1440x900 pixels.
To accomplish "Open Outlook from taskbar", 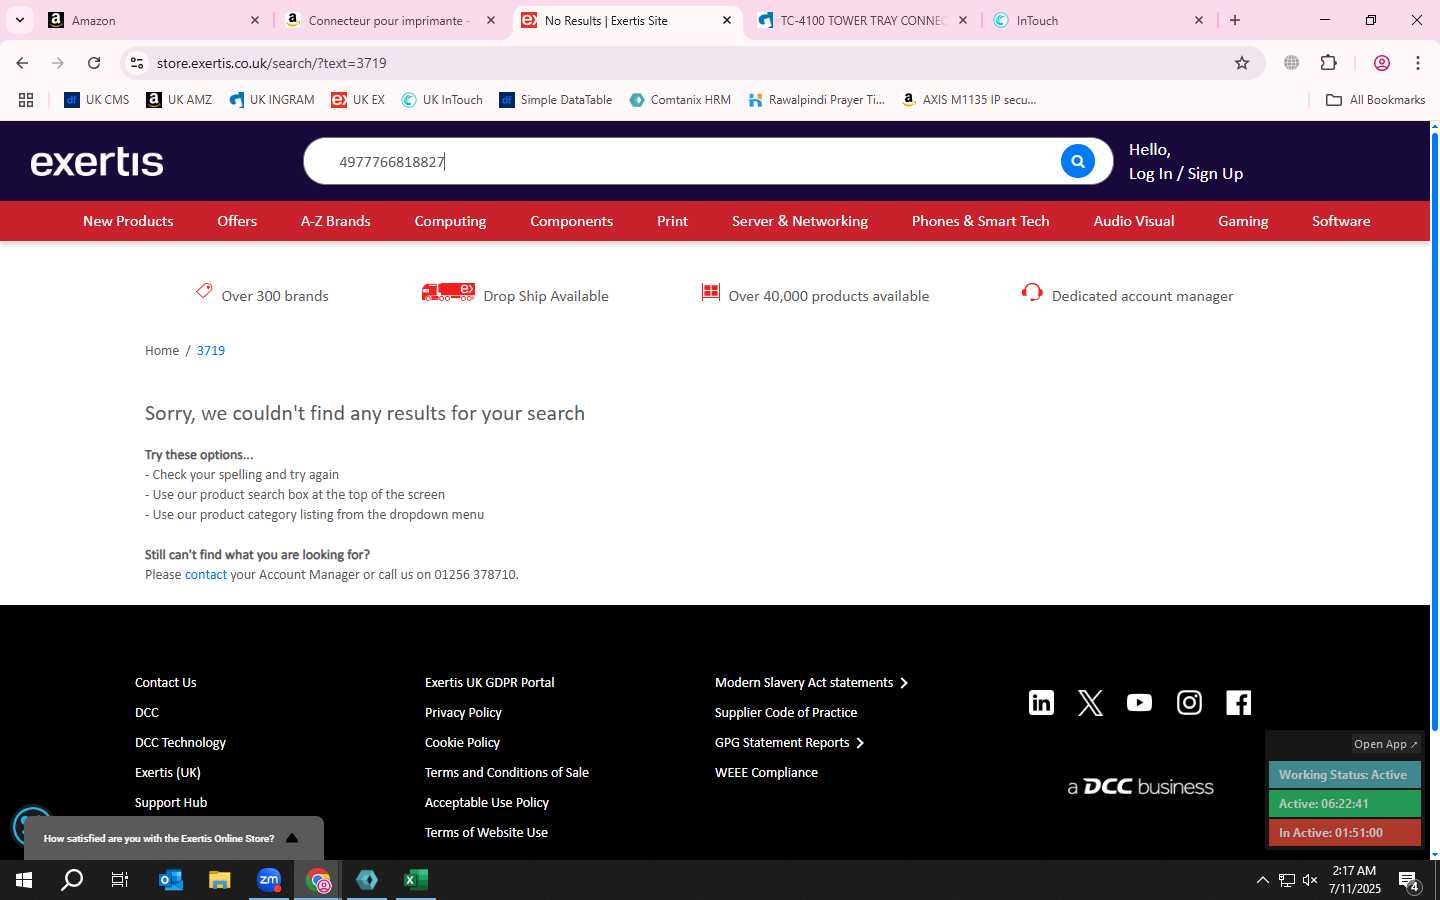I will coord(171,880).
